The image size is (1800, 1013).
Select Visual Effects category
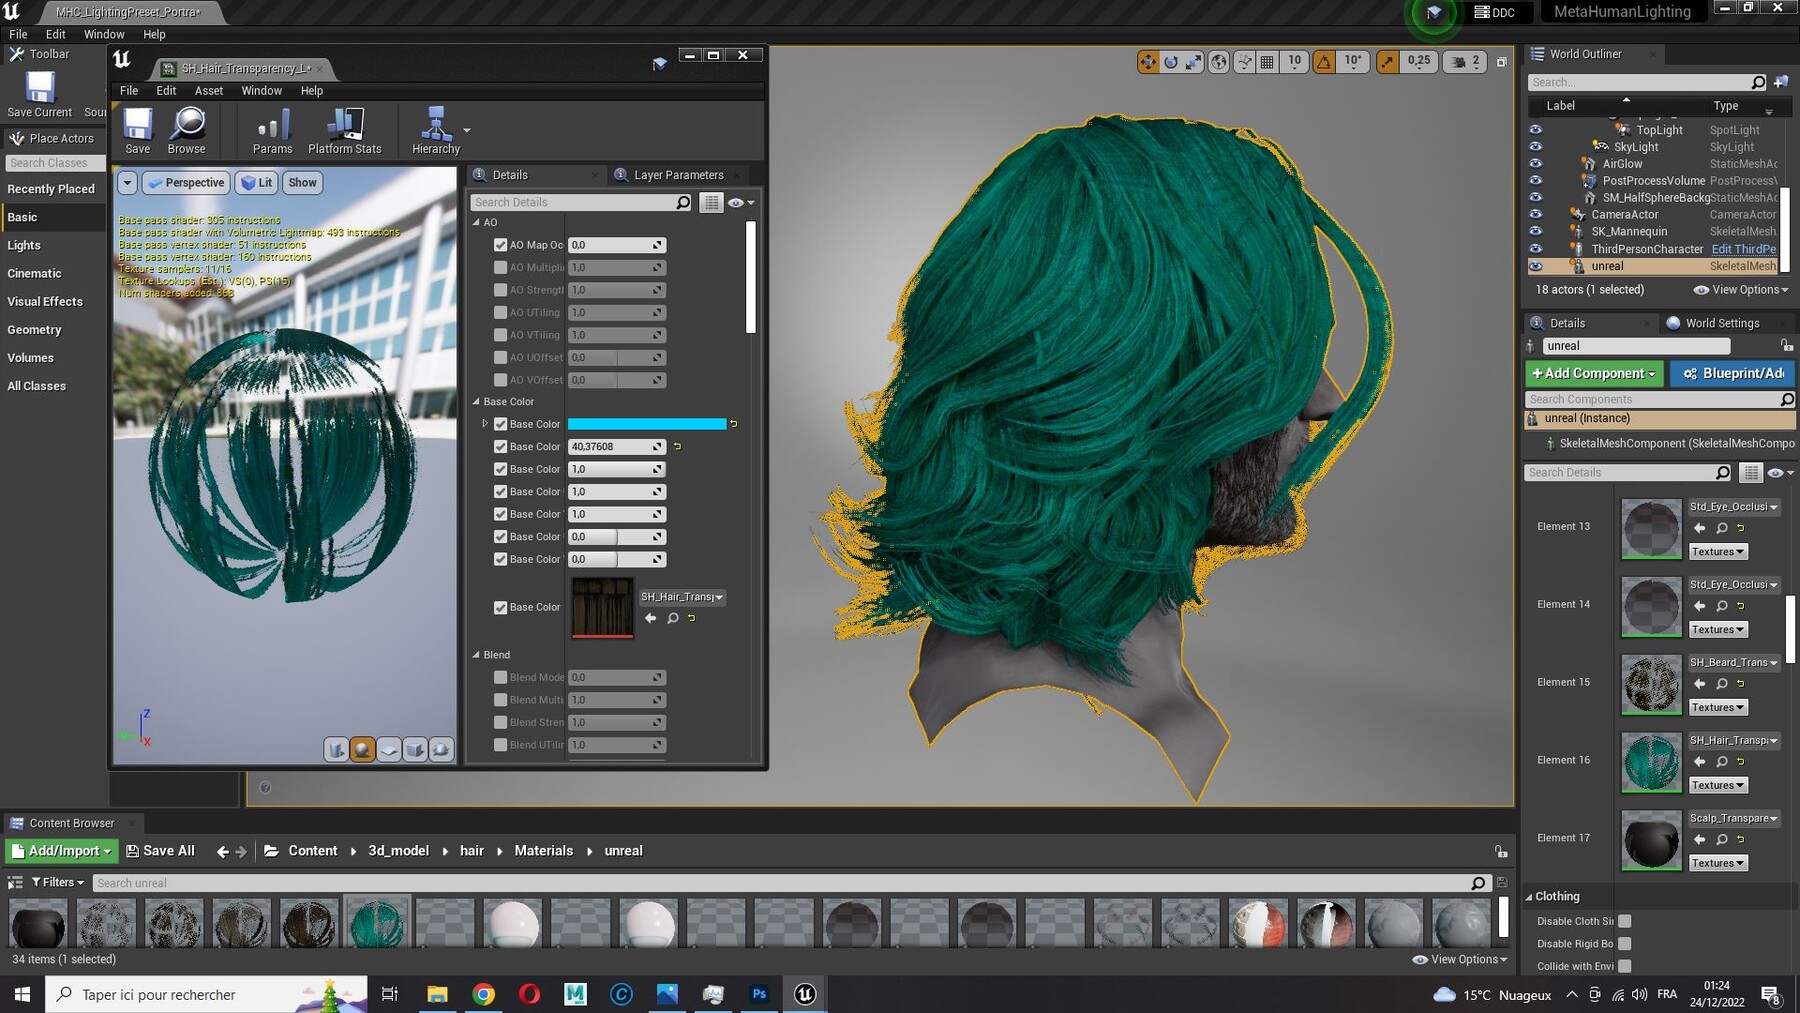45,301
